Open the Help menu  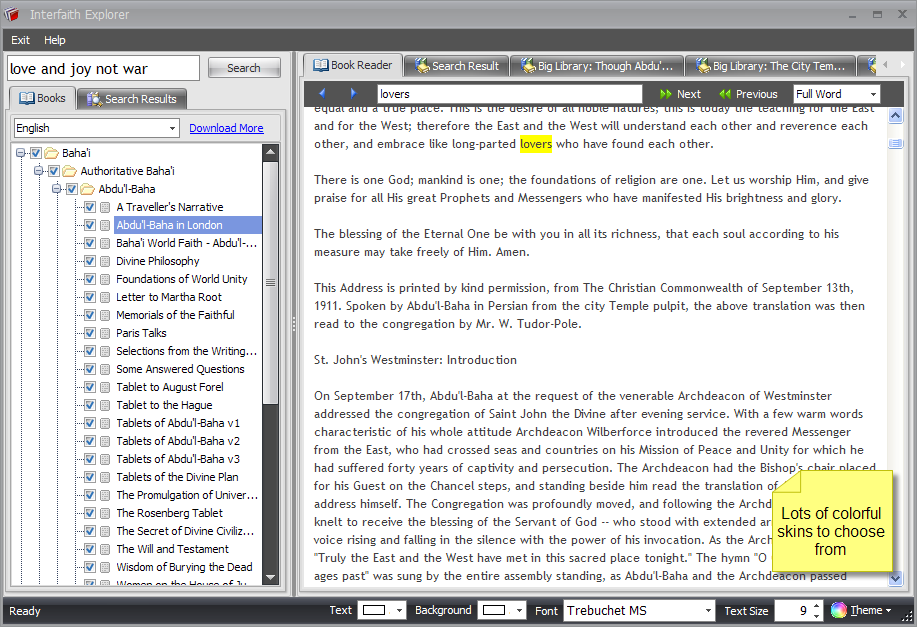(x=55, y=40)
